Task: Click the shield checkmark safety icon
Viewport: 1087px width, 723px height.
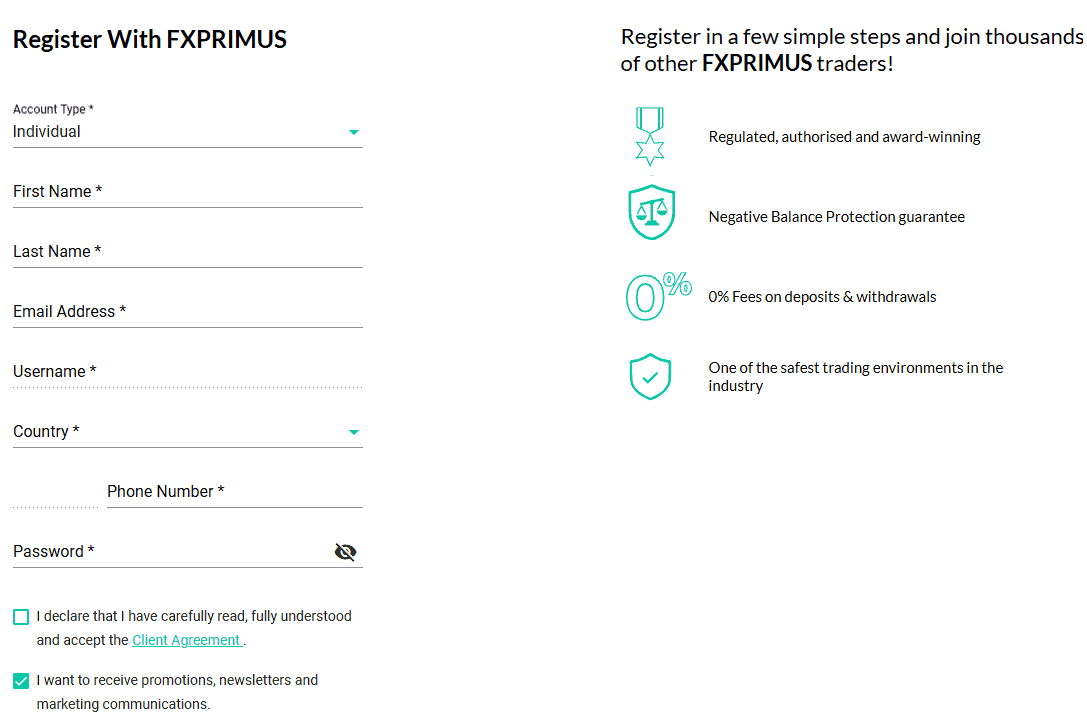Action: 650,376
